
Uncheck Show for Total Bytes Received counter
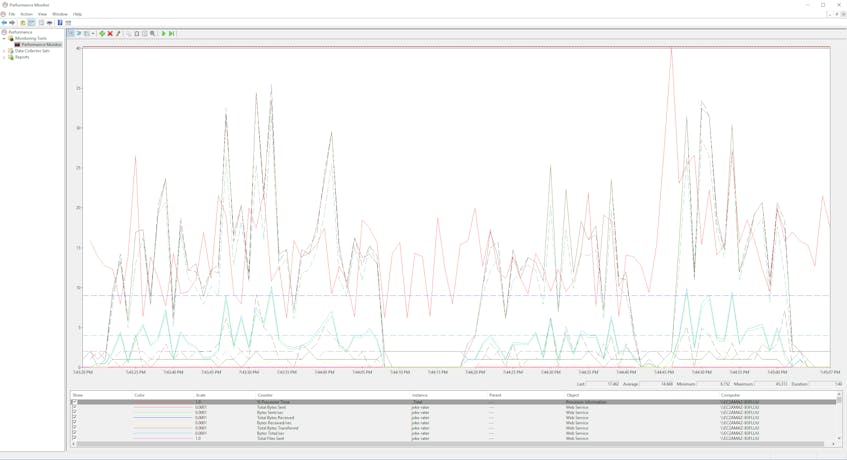click(x=75, y=417)
